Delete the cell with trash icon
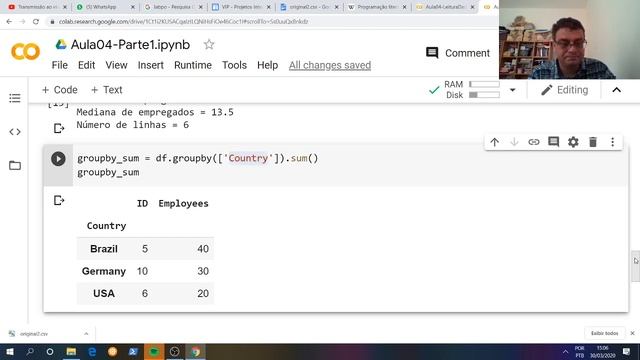This screenshot has height=360, width=640. click(x=593, y=142)
